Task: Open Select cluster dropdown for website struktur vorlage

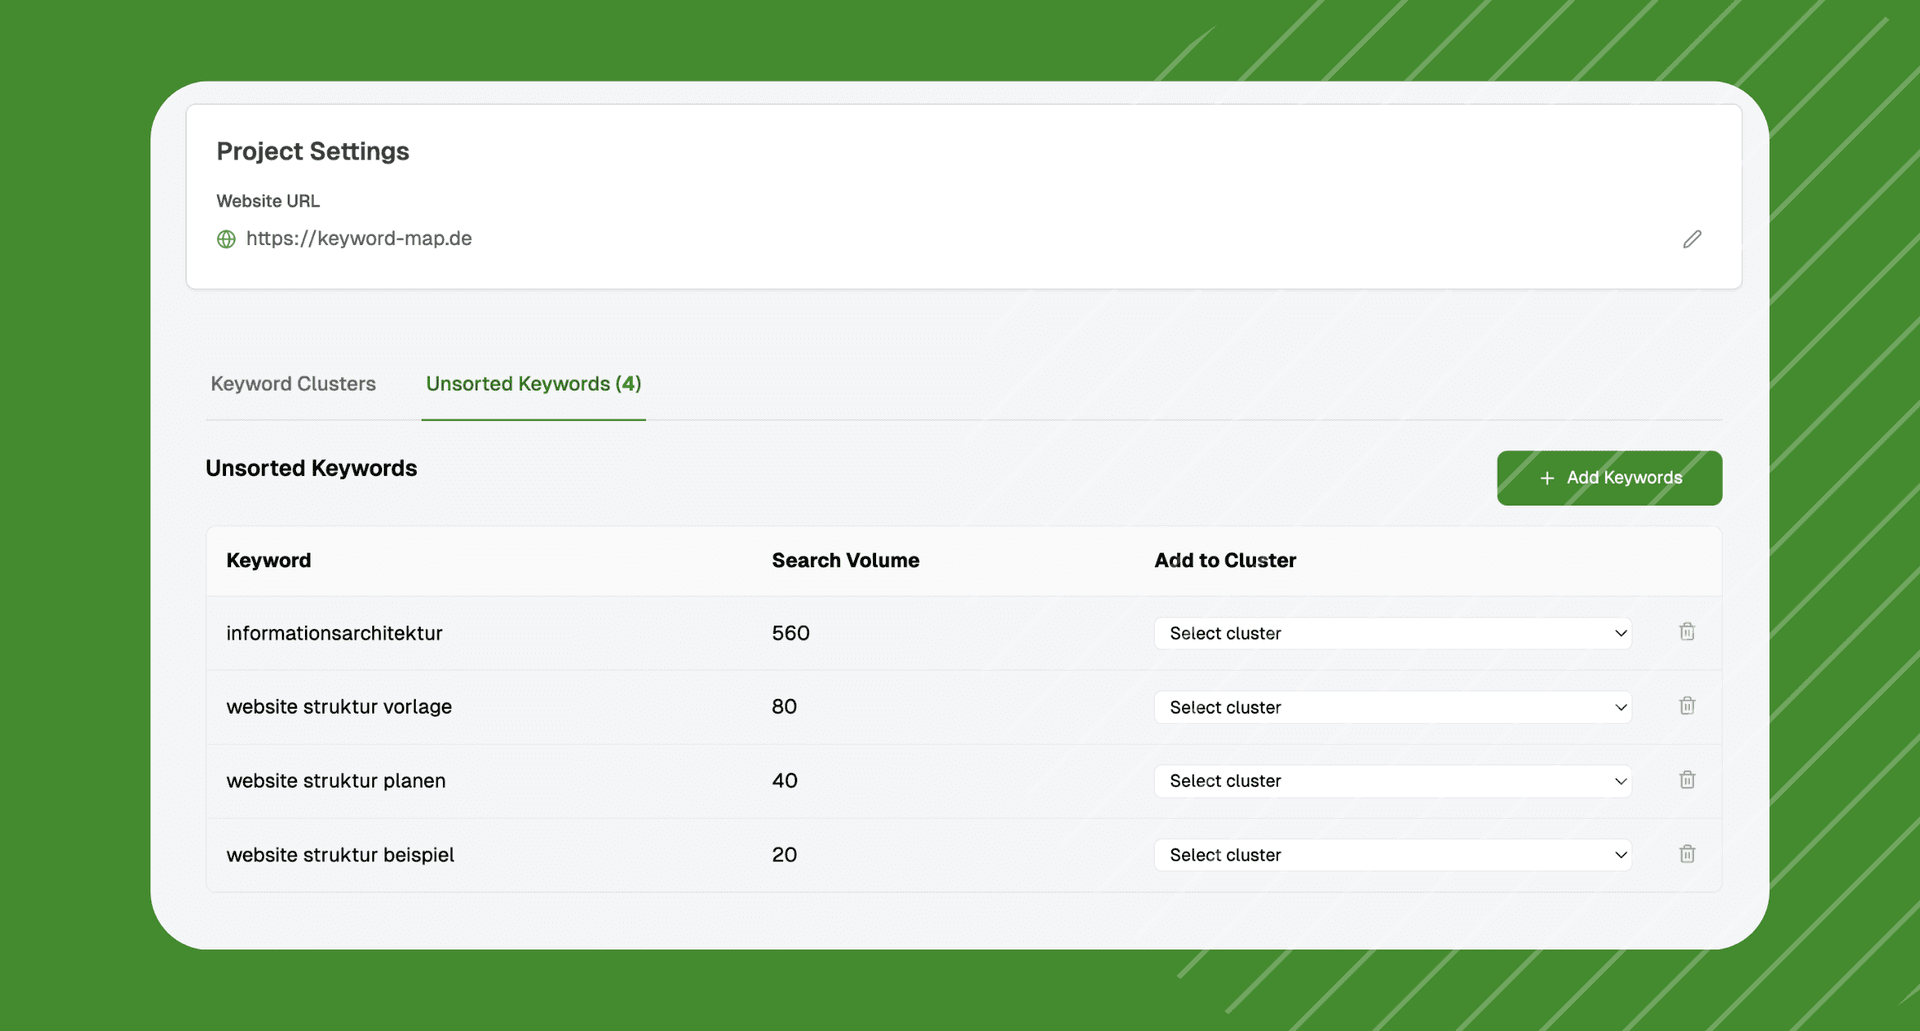Action: tap(1393, 707)
